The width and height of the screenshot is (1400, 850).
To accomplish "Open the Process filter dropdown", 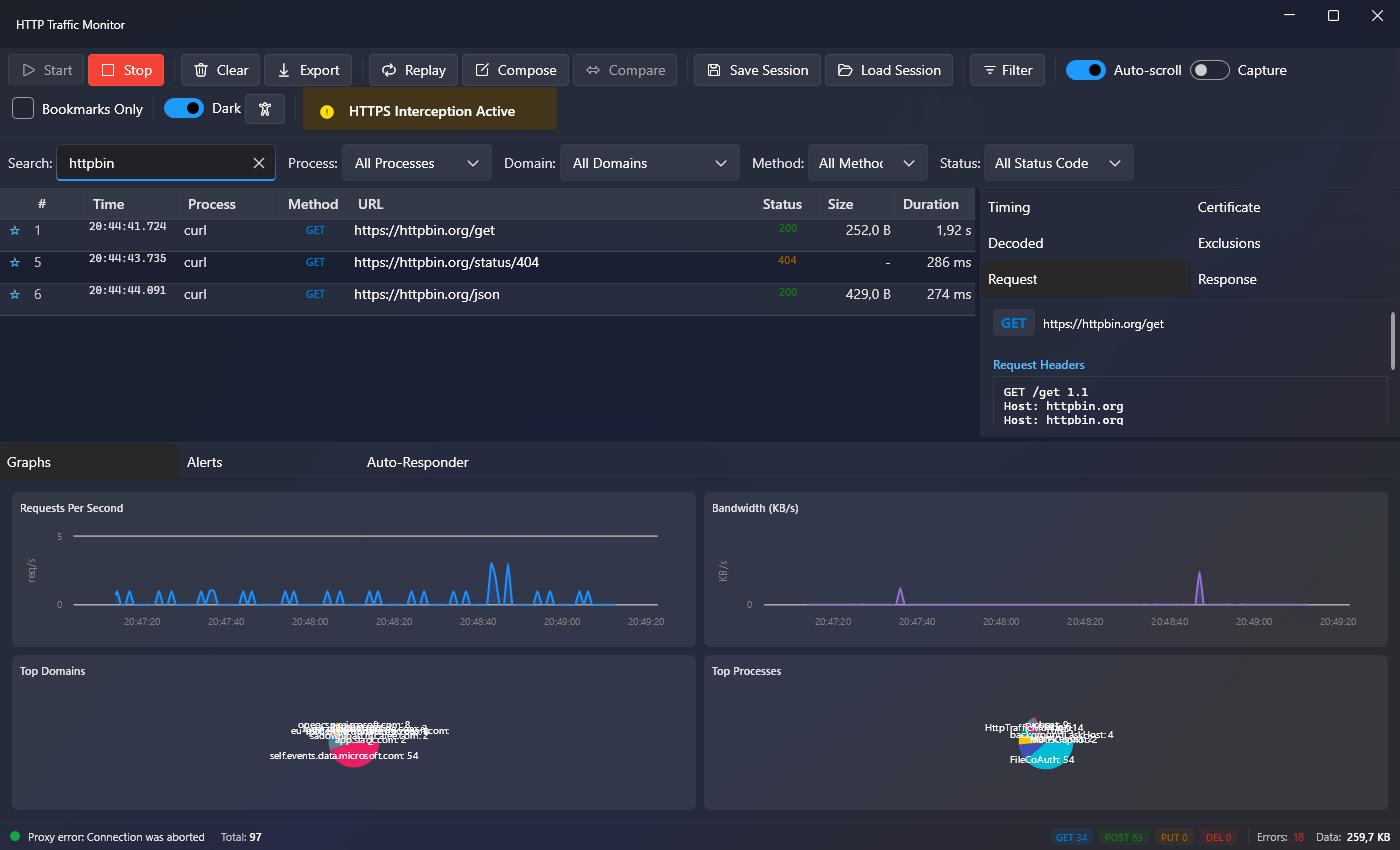I will click(417, 163).
